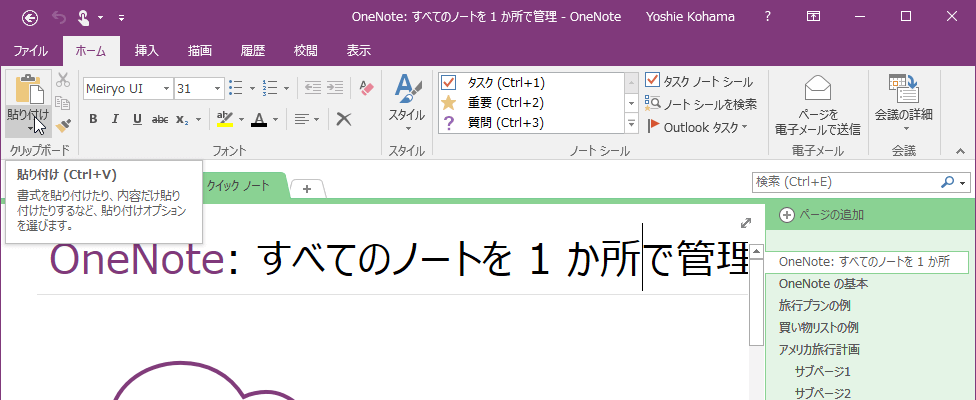The height and width of the screenshot is (400, 976).
Task: Toggle Touch/Mouse mode hand icon
Action: [x=84, y=17]
